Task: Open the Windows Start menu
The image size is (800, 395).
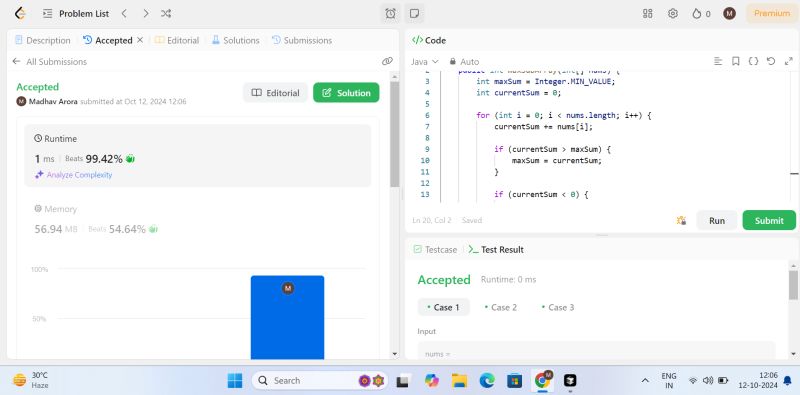Action: (x=235, y=380)
